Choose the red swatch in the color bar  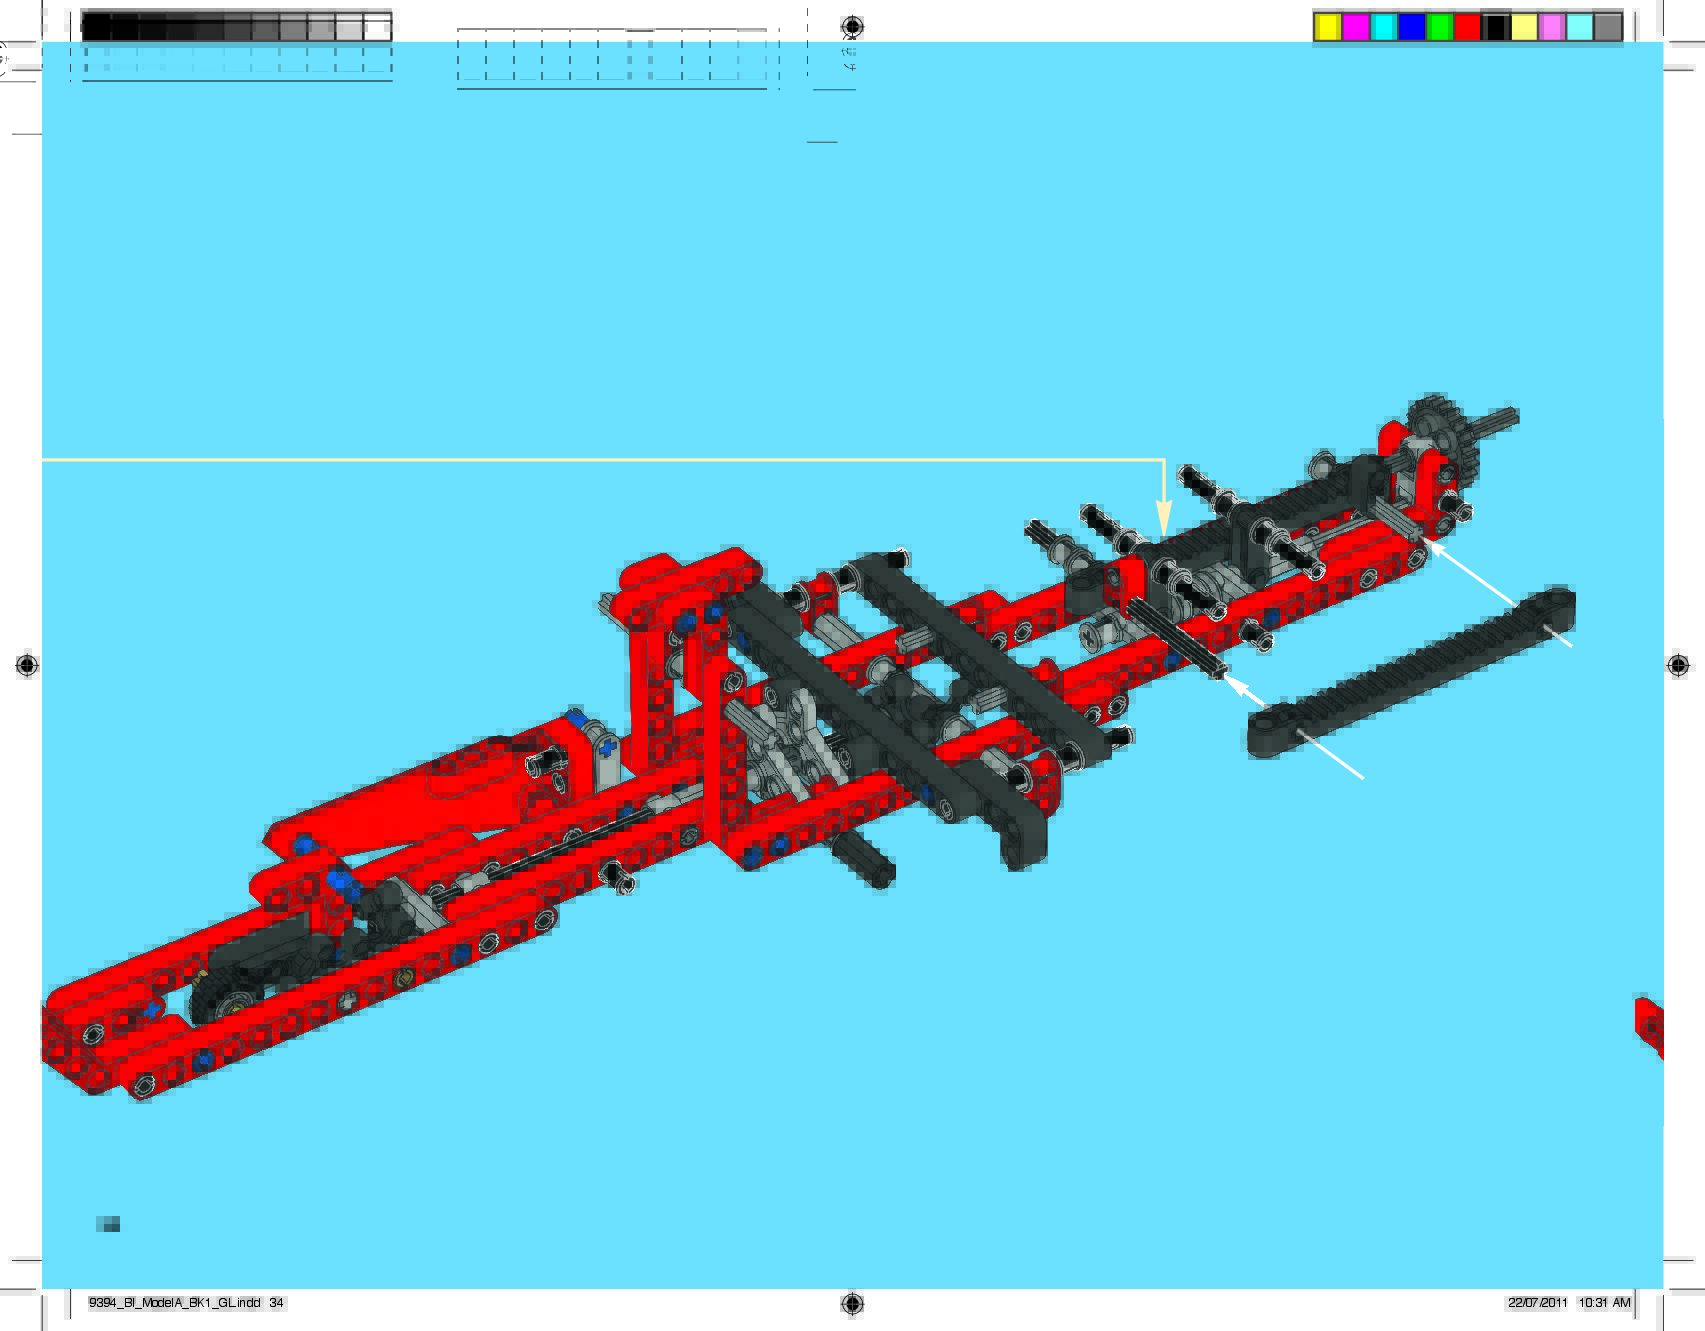(1467, 27)
